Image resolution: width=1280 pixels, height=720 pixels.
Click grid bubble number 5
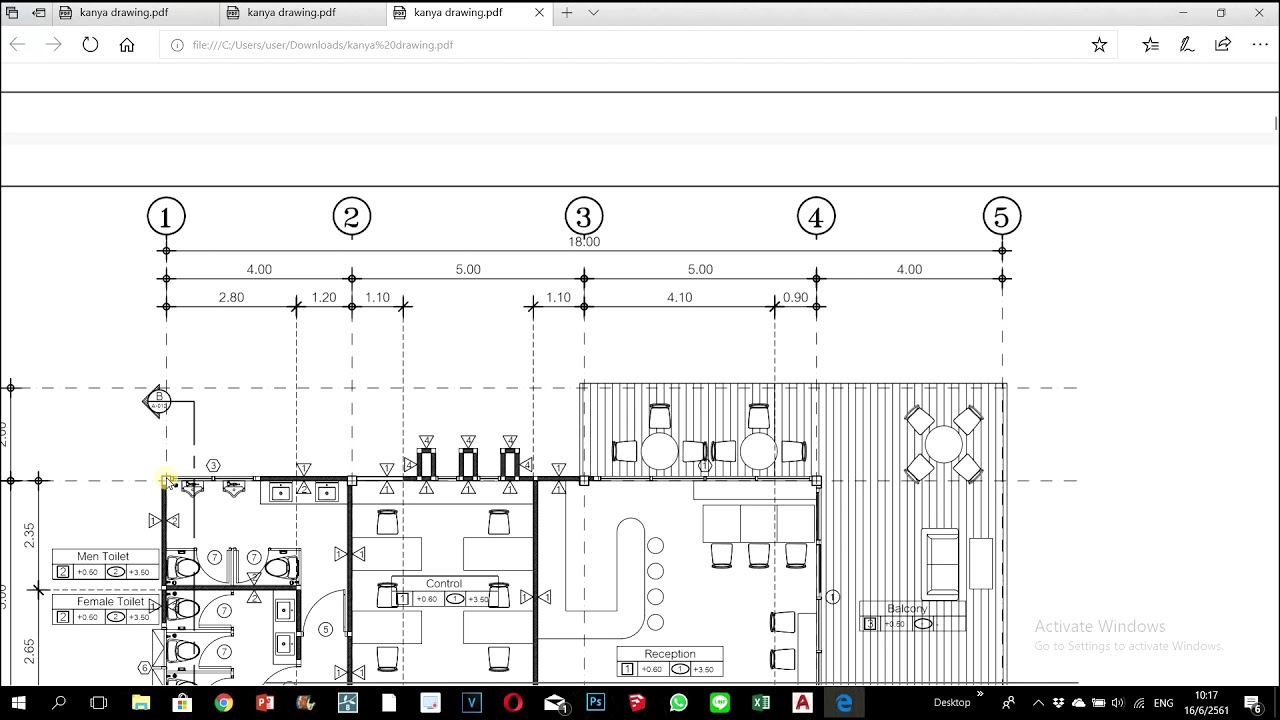[1002, 217]
